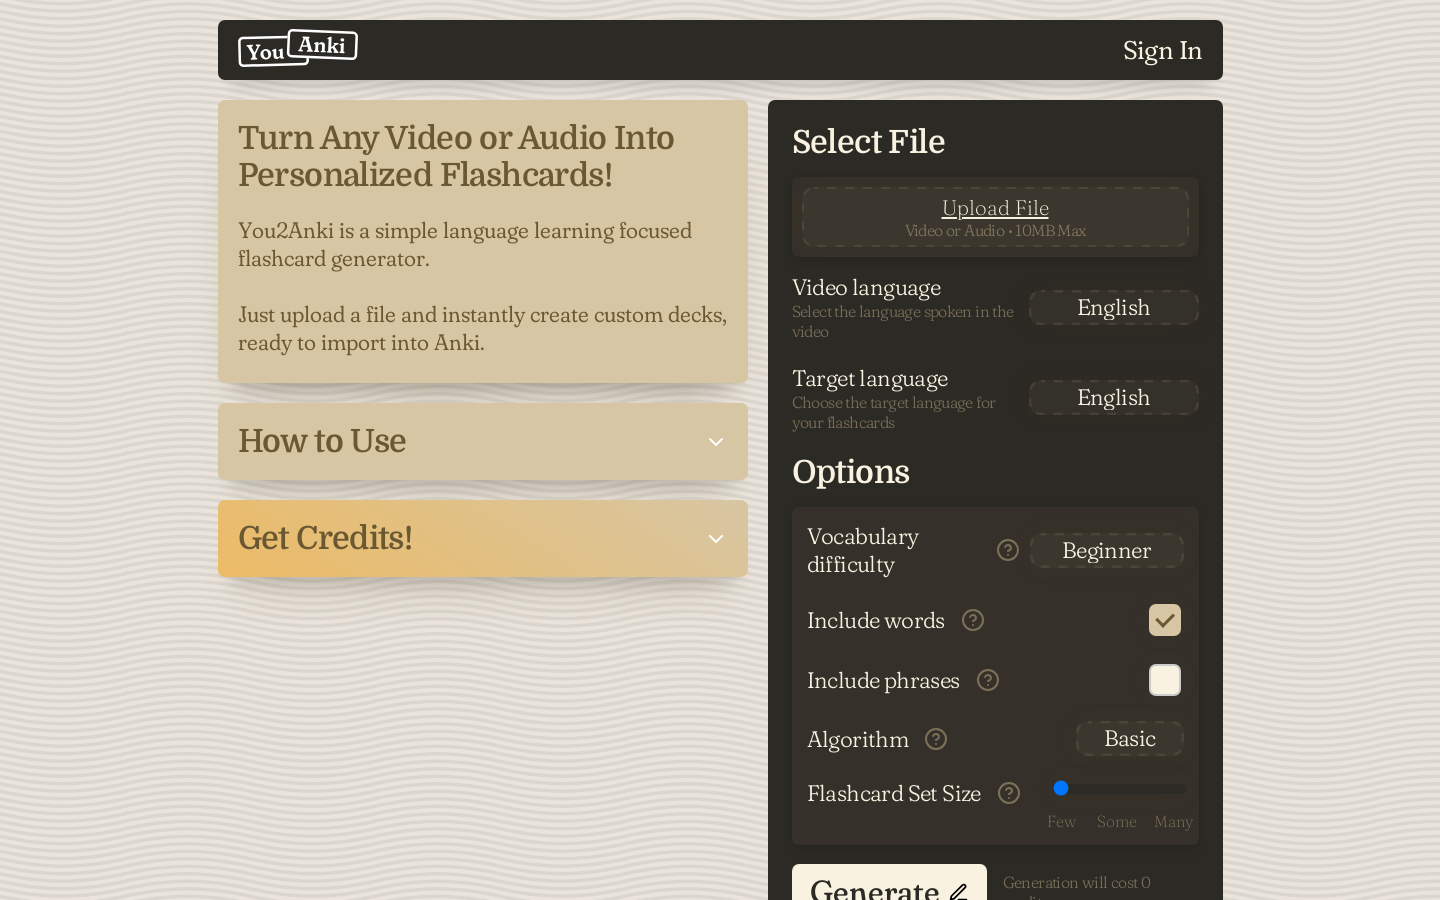Click the Flashcard Set Size slider handle

tap(1061, 788)
